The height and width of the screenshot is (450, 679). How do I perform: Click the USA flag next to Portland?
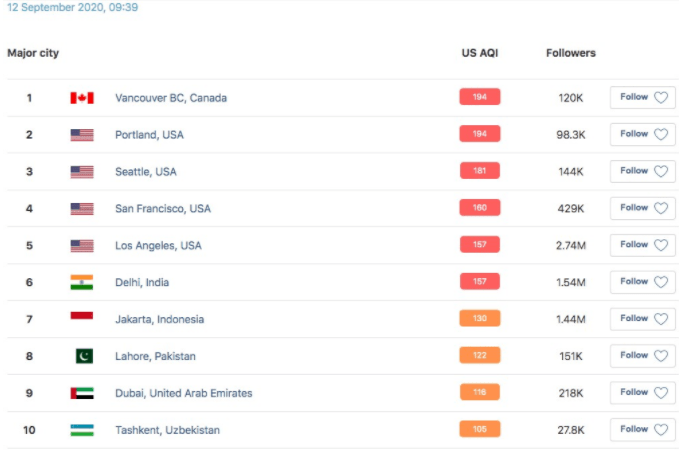click(82, 135)
